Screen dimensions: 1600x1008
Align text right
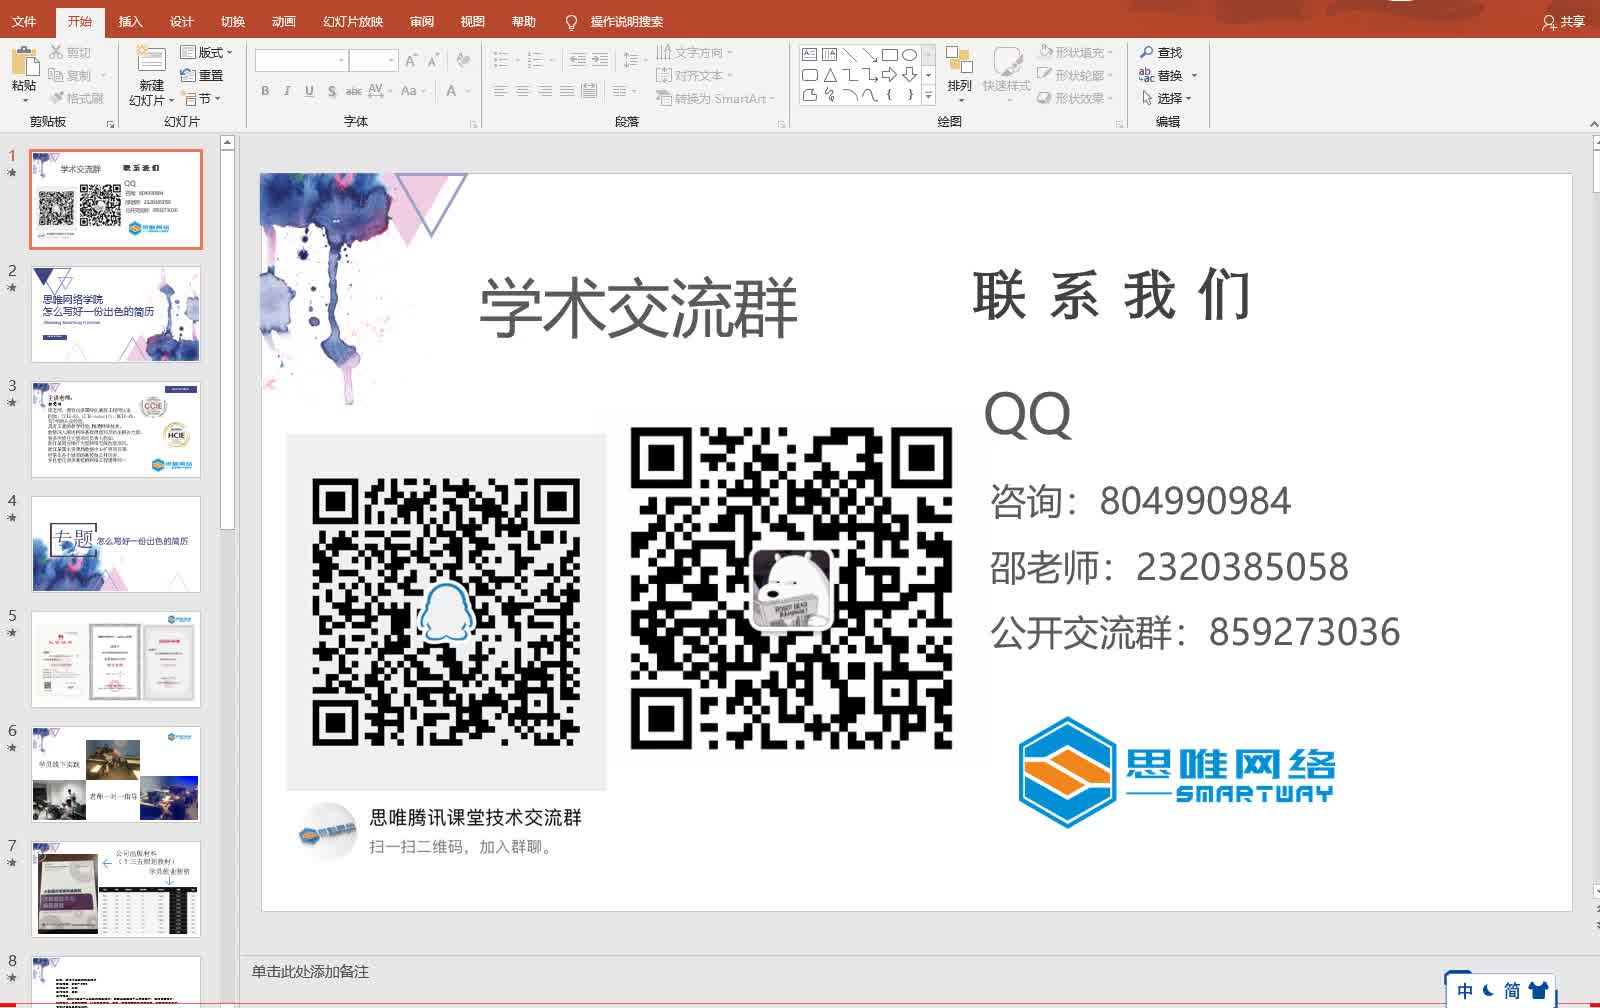tap(545, 91)
